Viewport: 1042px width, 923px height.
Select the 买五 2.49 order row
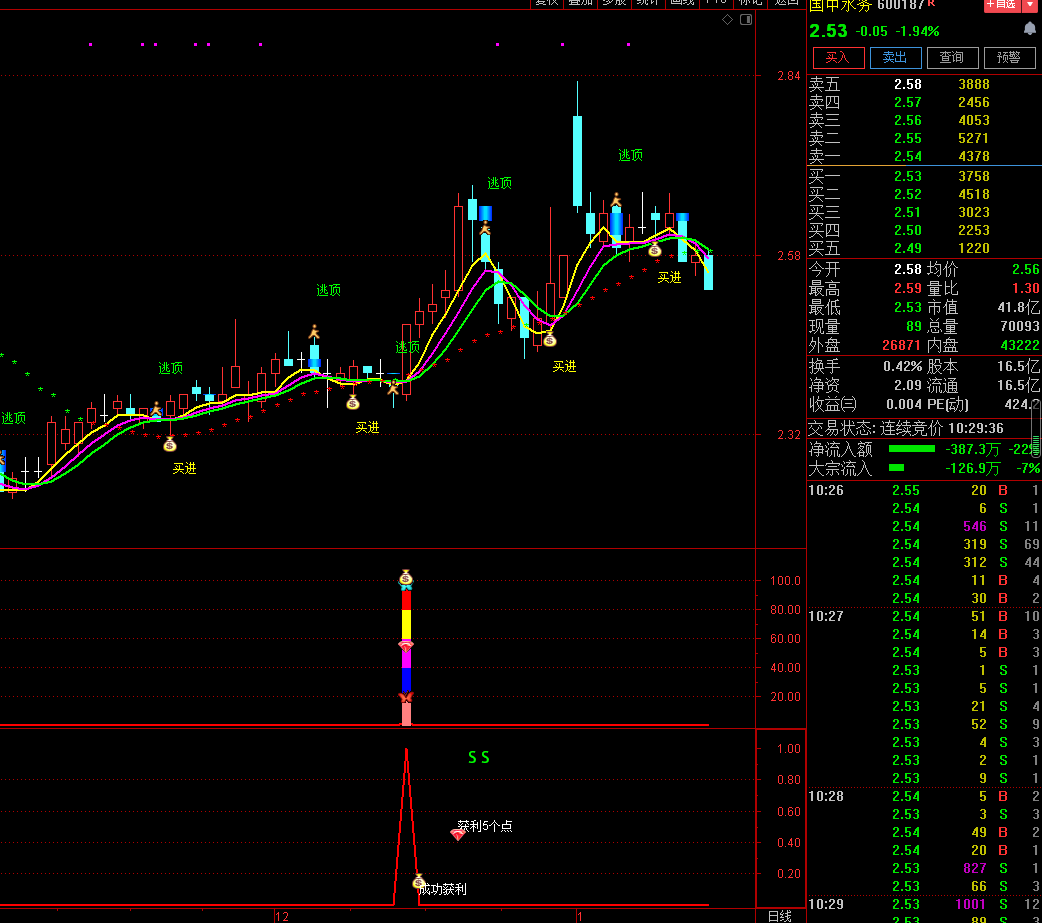coord(924,248)
